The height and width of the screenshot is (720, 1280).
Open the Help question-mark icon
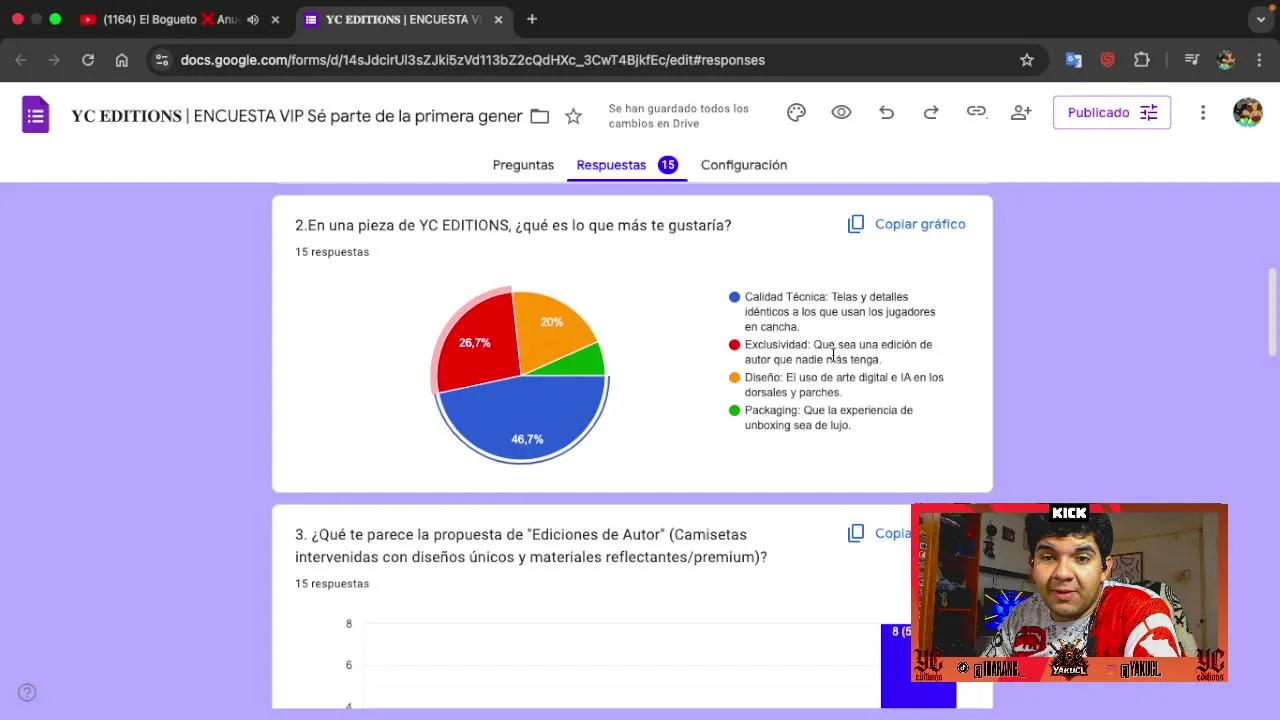27,692
